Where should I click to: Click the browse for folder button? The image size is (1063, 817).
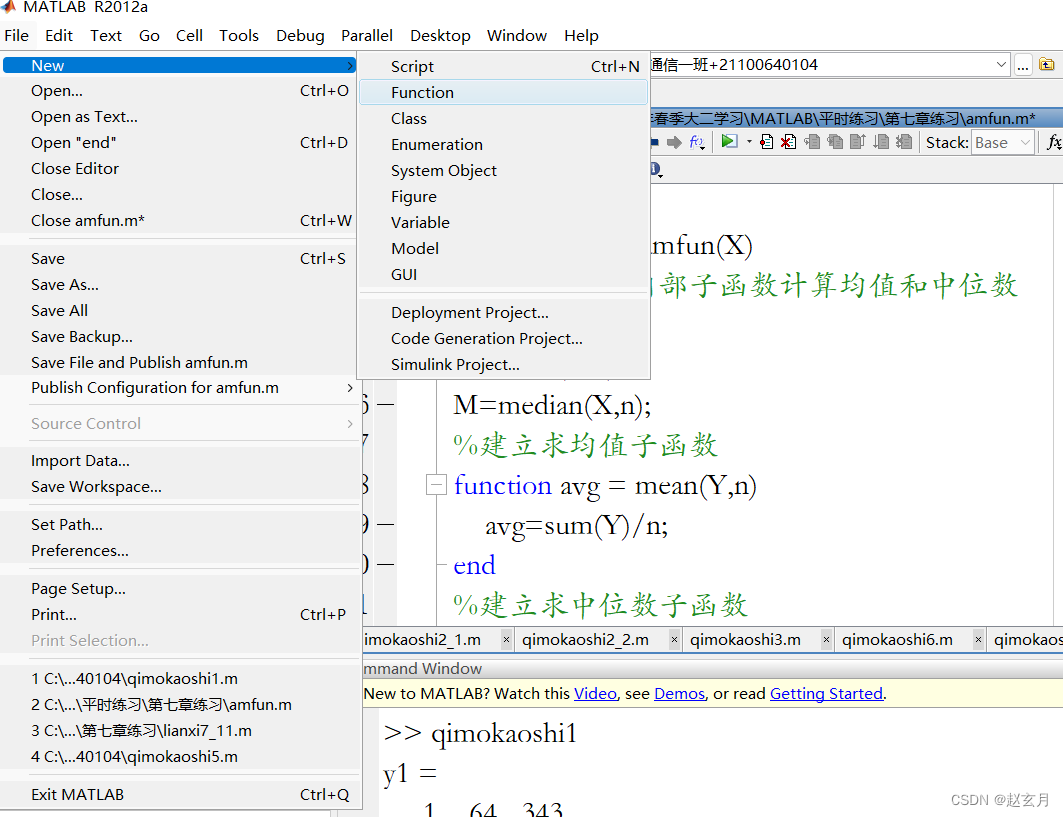click(1023, 65)
